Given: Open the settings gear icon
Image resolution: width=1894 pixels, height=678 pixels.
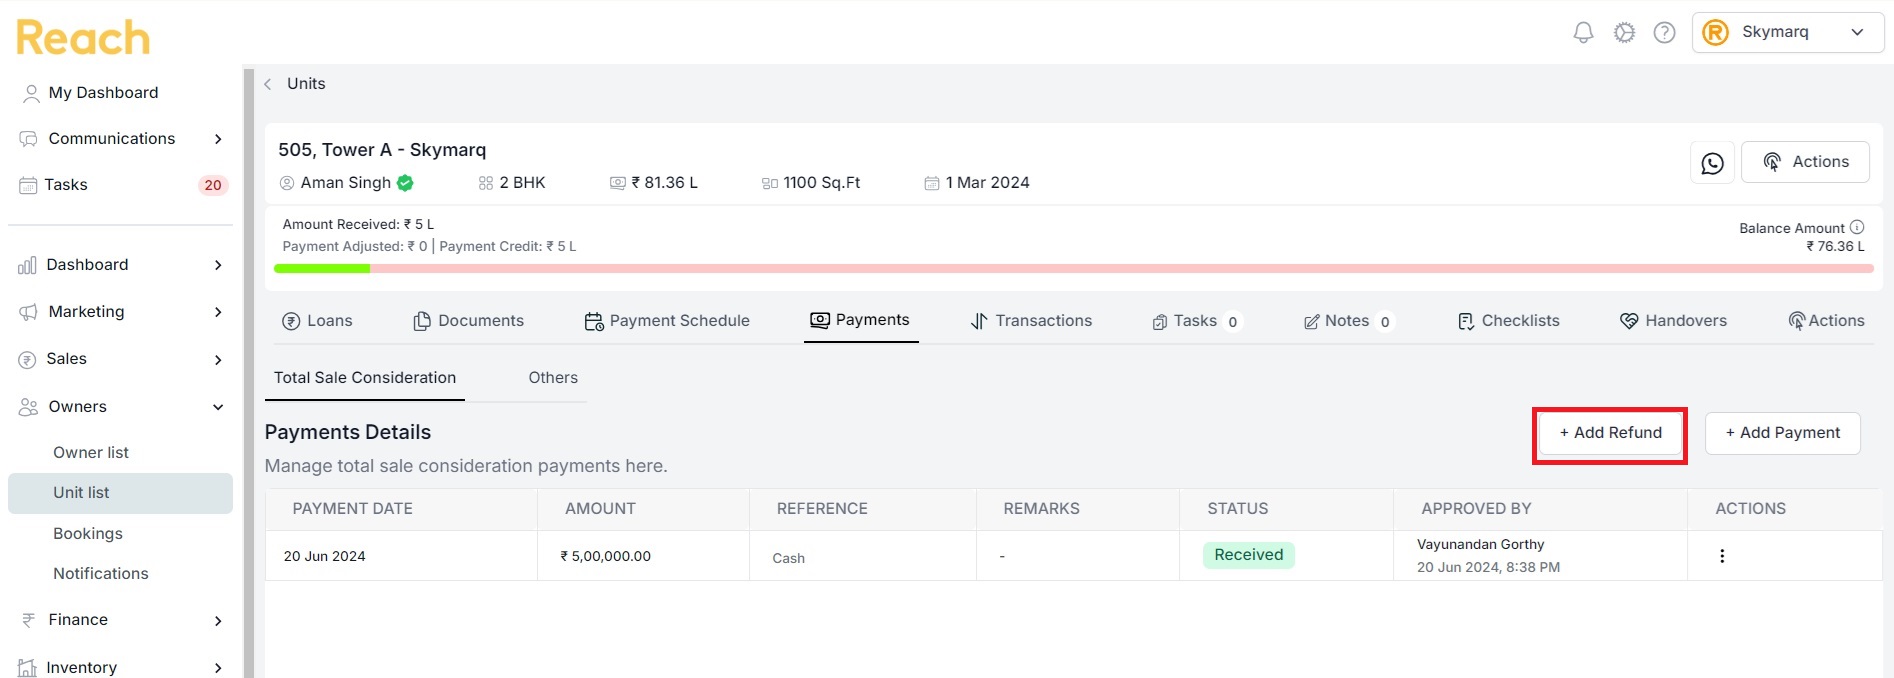Looking at the screenshot, I should (1624, 33).
